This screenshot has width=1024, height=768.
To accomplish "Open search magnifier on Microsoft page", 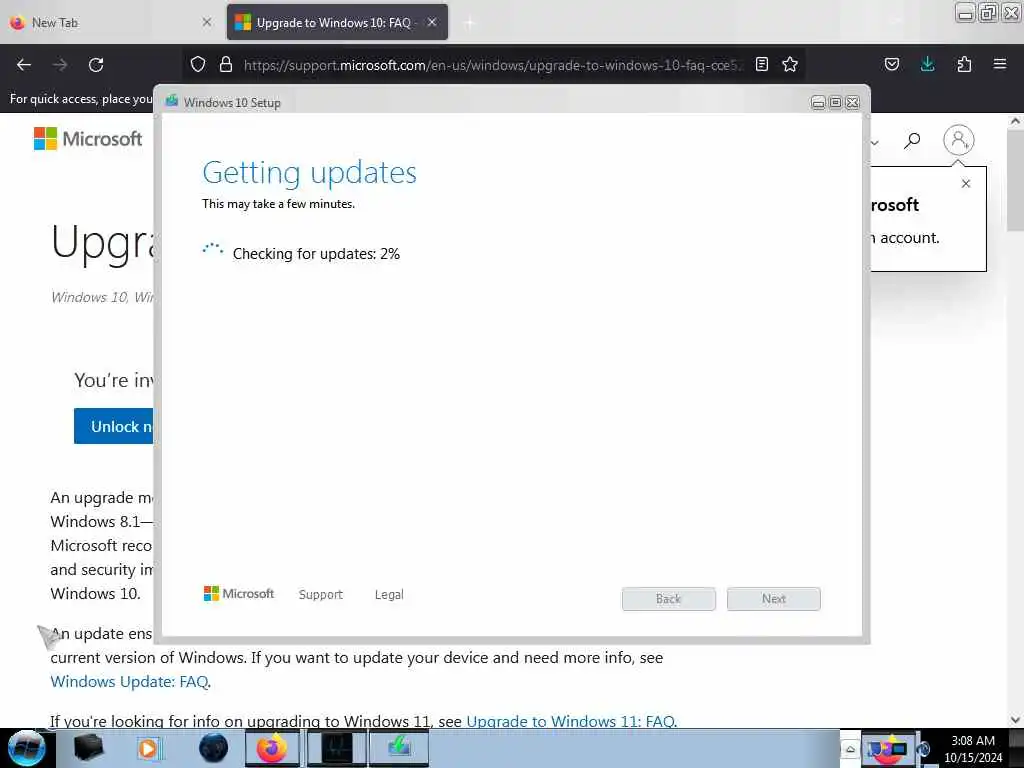I will 912,140.
